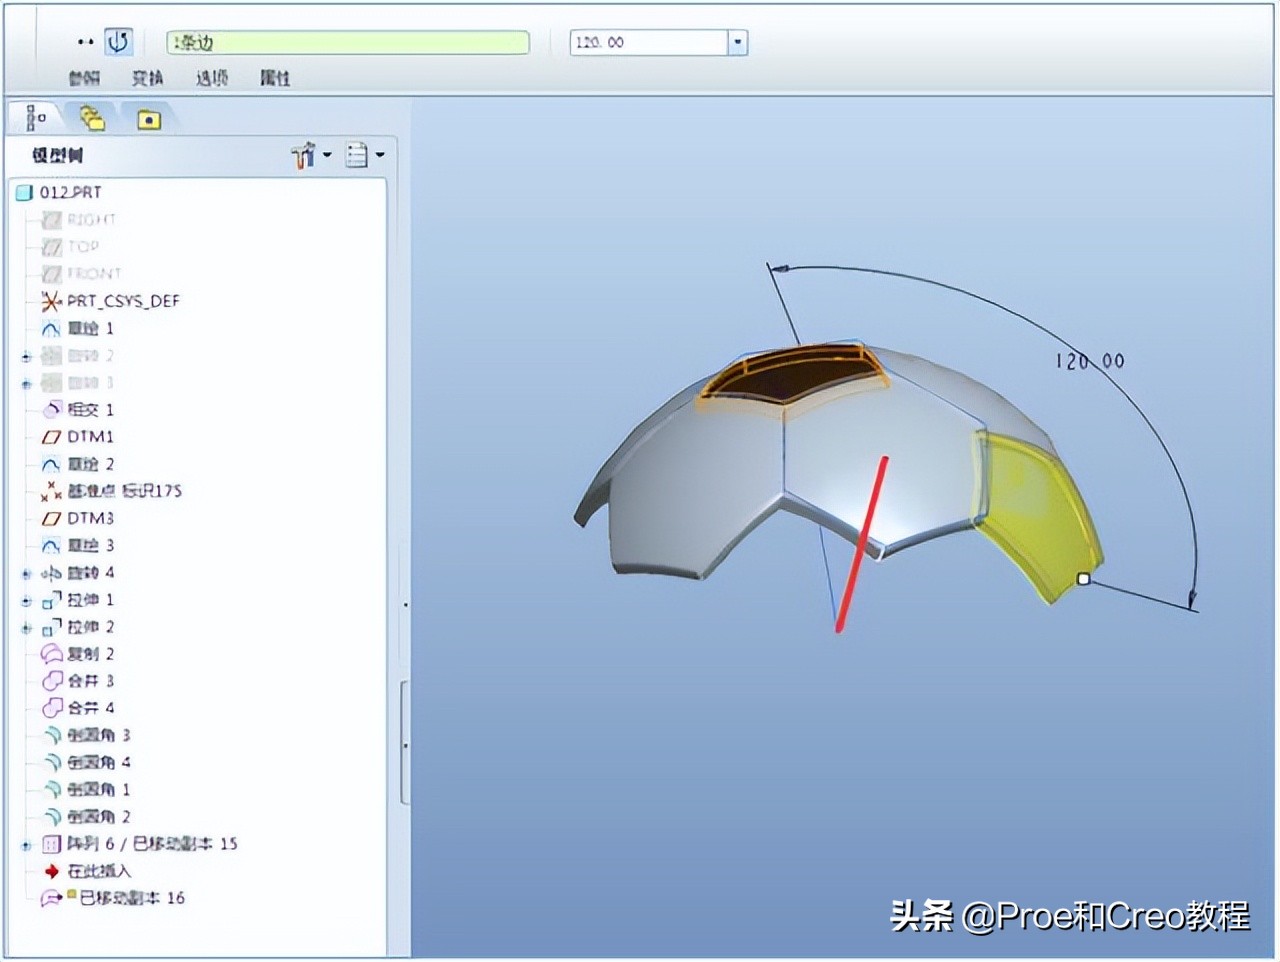The height and width of the screenshot is (962, 1280).
Task: Click the chamfer direction flip icon
Action: pos(119,41)
